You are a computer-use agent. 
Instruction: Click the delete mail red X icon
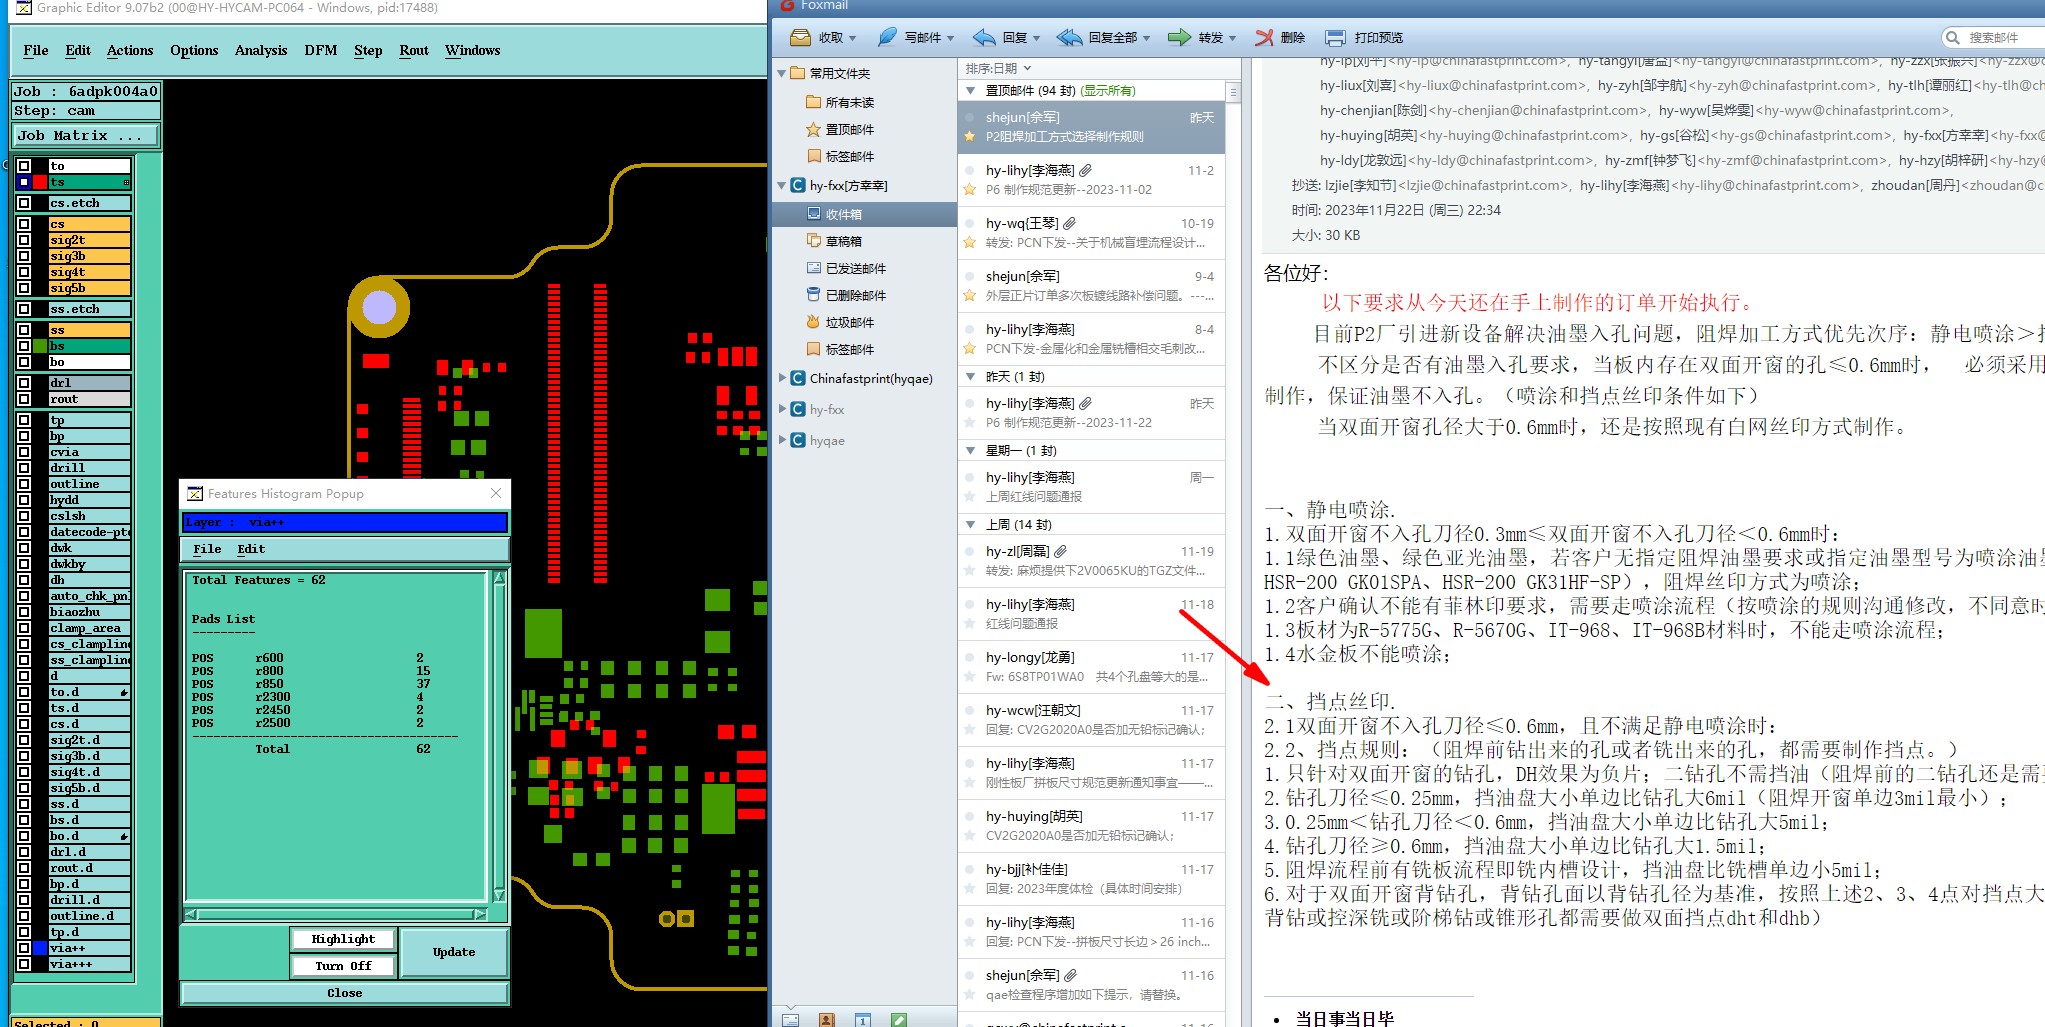pos(1265,37)
